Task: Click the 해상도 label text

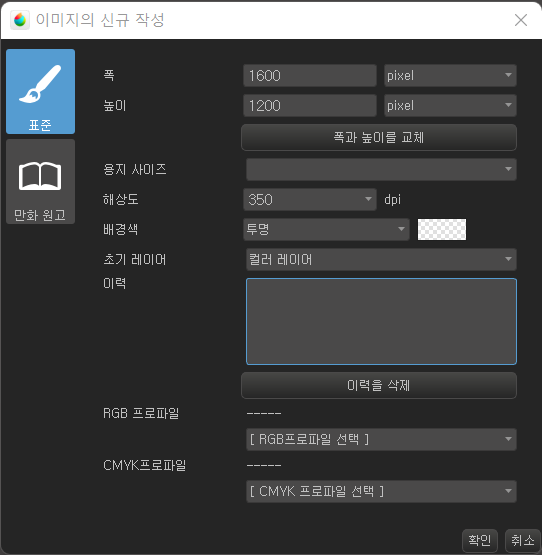Action: click(x=121, y=199)
